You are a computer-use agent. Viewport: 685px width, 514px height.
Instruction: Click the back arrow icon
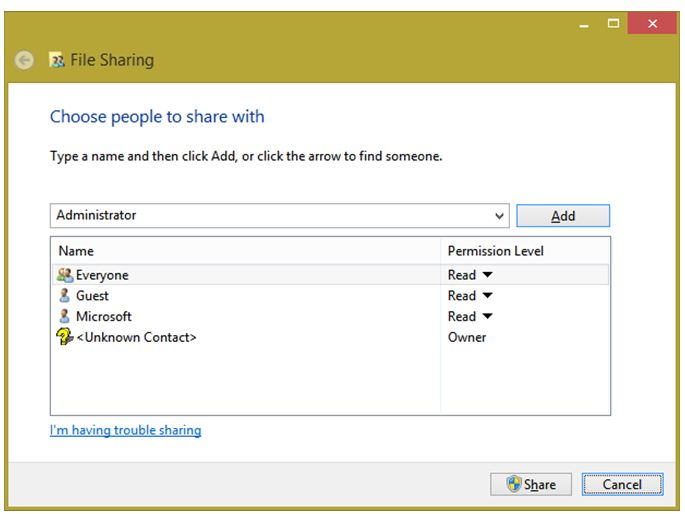click(x=24, y=60)
